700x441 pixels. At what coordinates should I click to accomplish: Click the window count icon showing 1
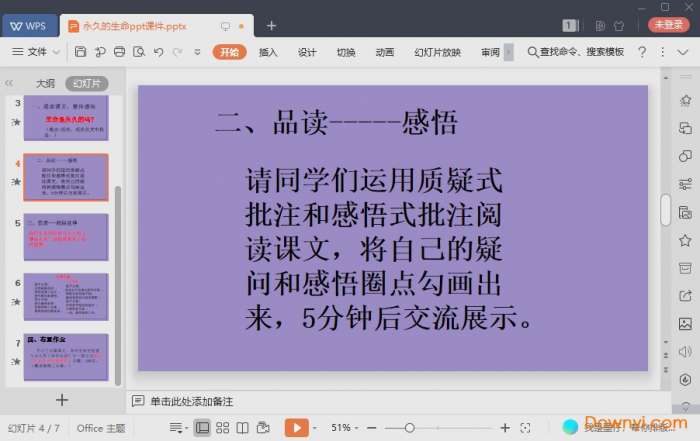click(x=570, y=25)
